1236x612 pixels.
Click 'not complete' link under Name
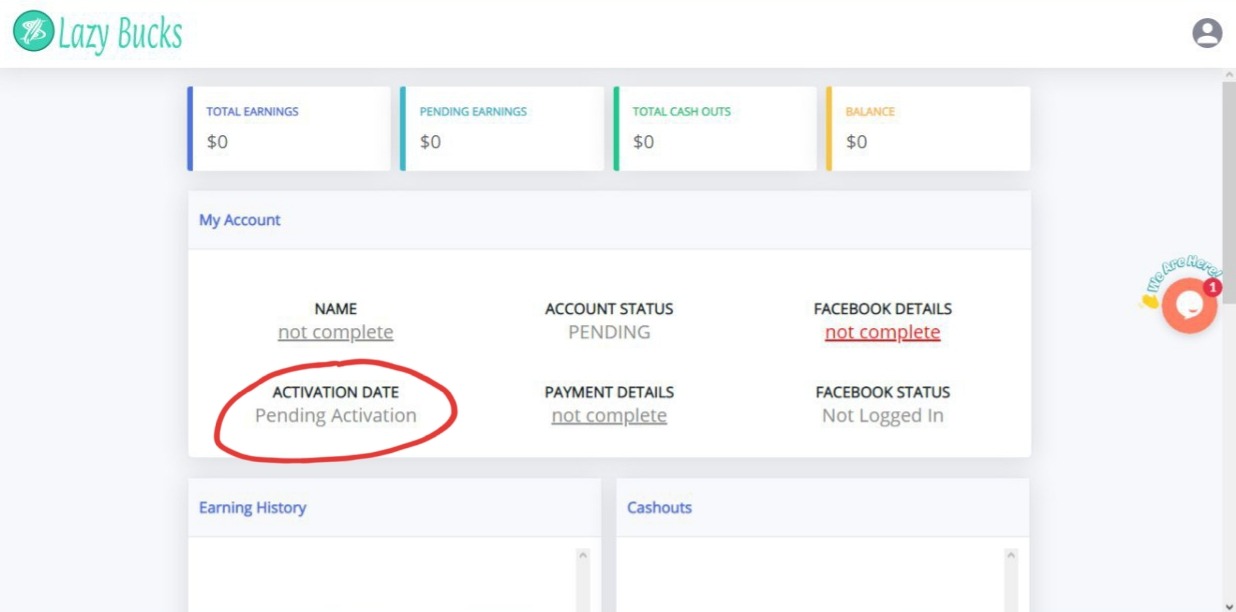pos(335,332)
